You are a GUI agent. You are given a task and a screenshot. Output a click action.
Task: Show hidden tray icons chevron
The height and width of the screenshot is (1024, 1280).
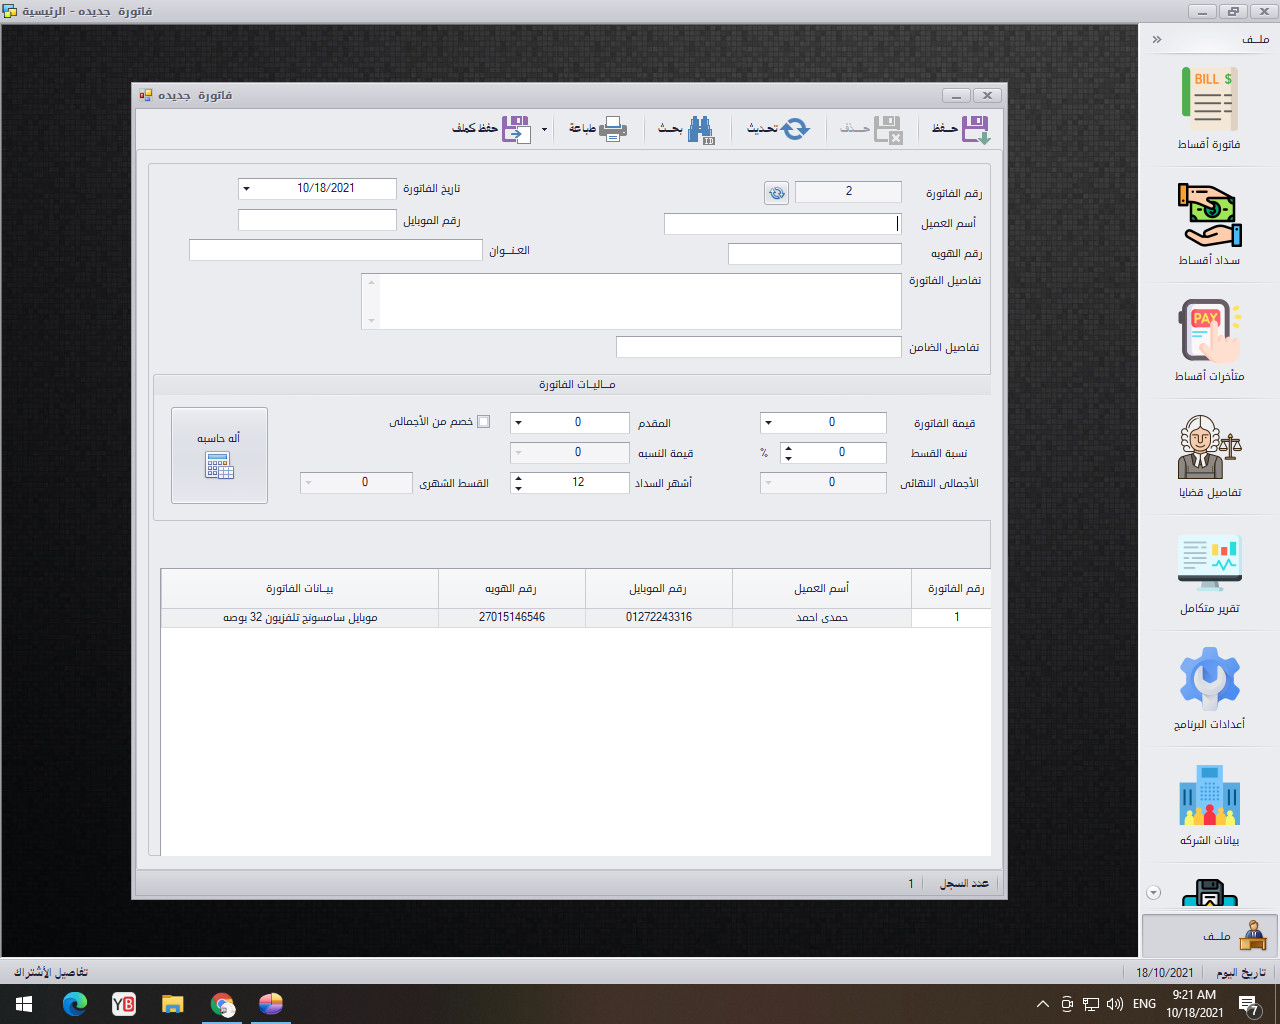(1043, 1004)
